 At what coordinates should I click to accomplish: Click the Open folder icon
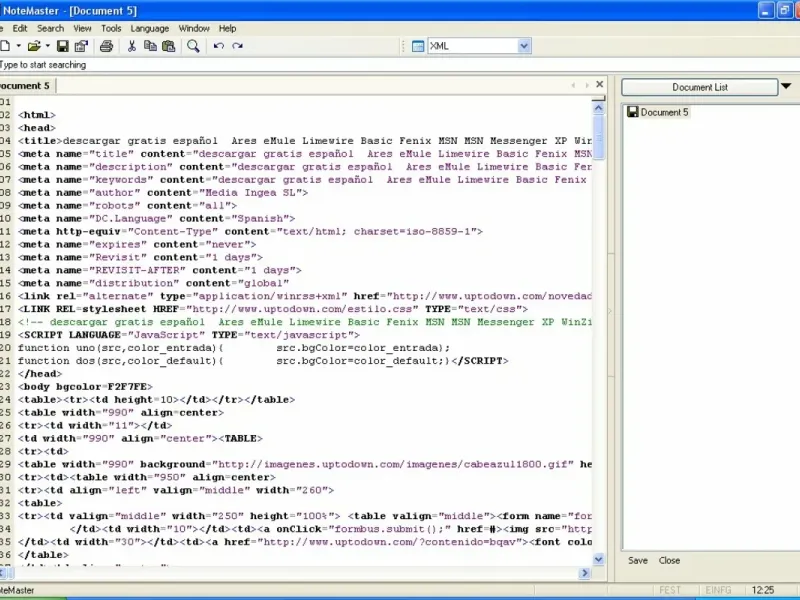tap(34, 46)
